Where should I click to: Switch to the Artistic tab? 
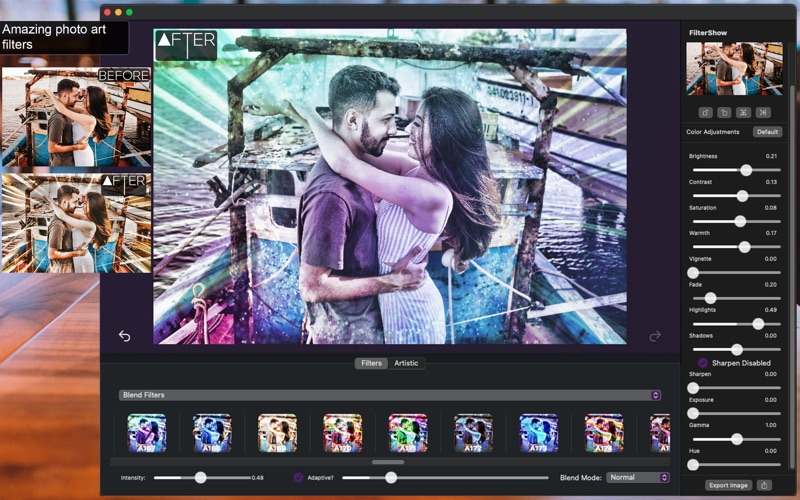pyautogui.click(x=406, y=363)
